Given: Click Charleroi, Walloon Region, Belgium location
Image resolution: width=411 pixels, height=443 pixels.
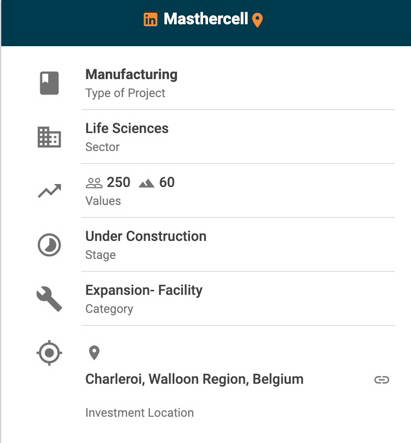Looking at the screenshot, I should click(x=194, y=379).
